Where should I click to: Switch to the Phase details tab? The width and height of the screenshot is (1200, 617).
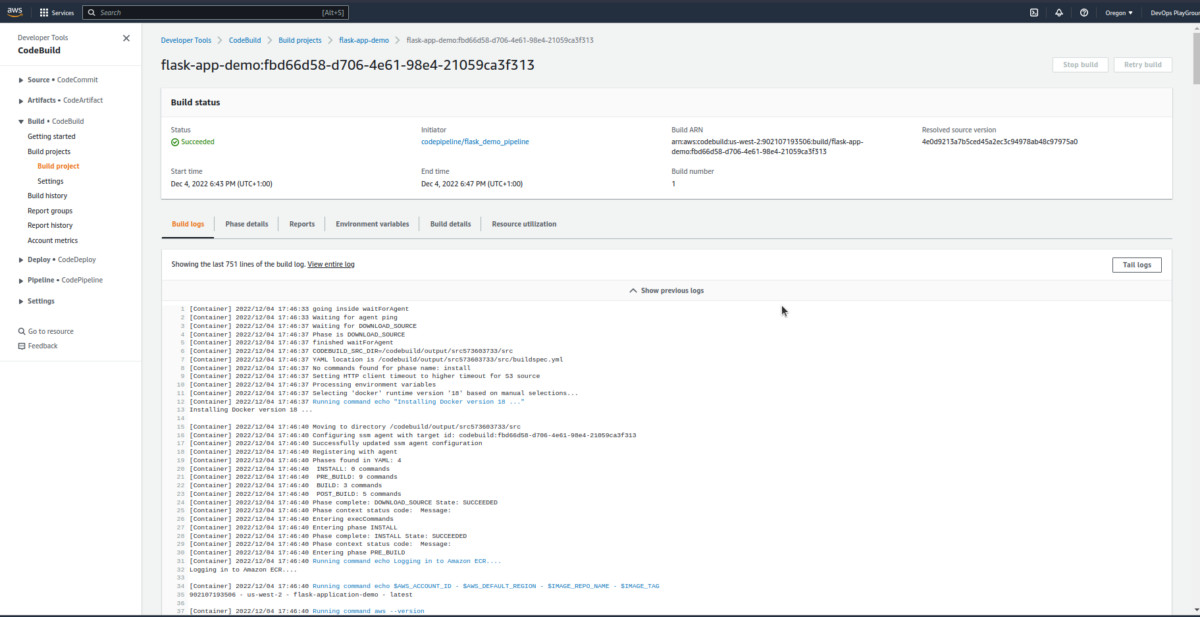[x=246, y=224]
